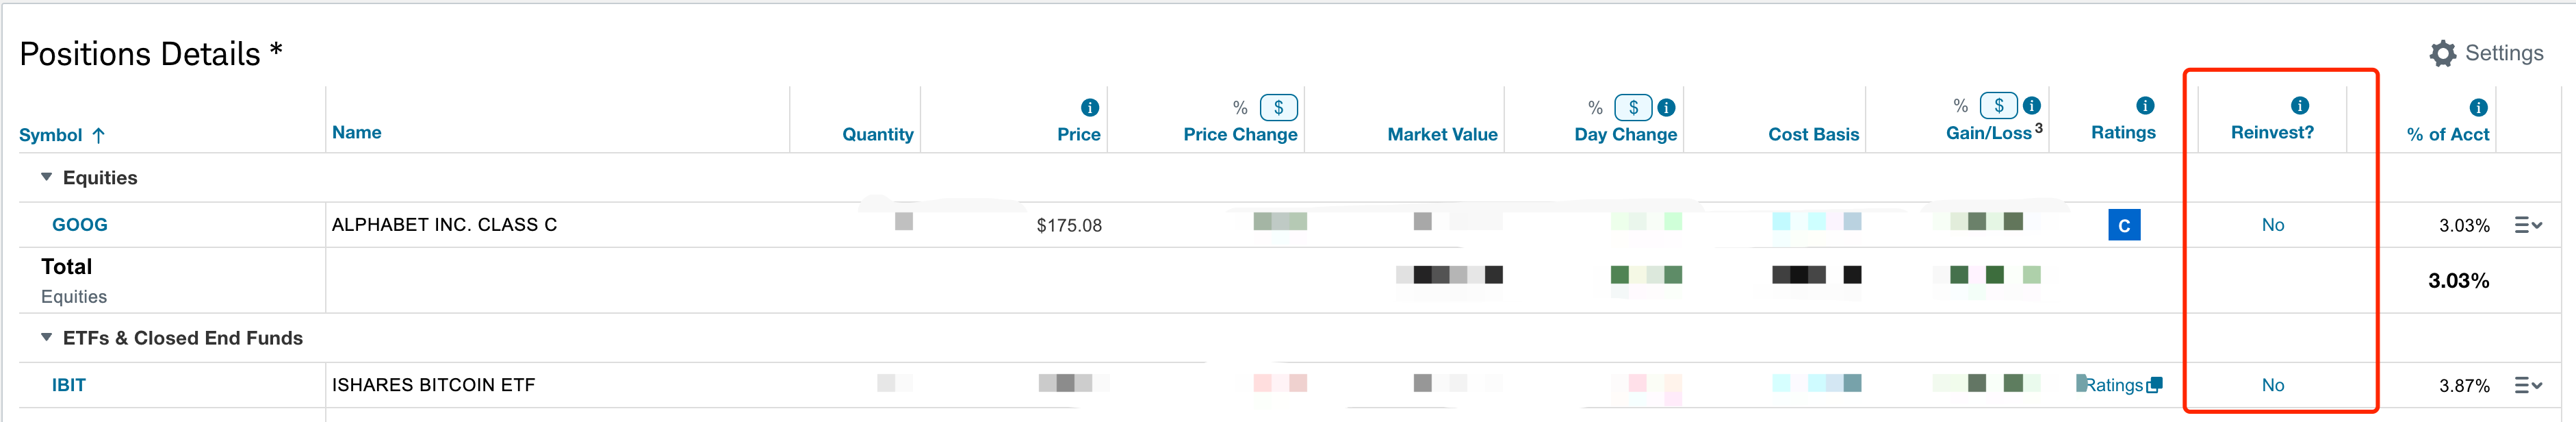2576x422 pixels.
Task: Open the IBIT row actions menu
Action: pyautogui.click(x=2528, y=385)
